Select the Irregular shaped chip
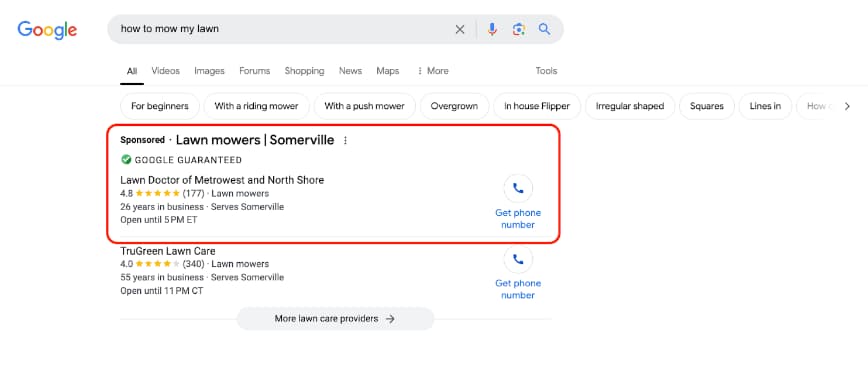The width and height of the screenshot is (868, 368). coord(630,106)
